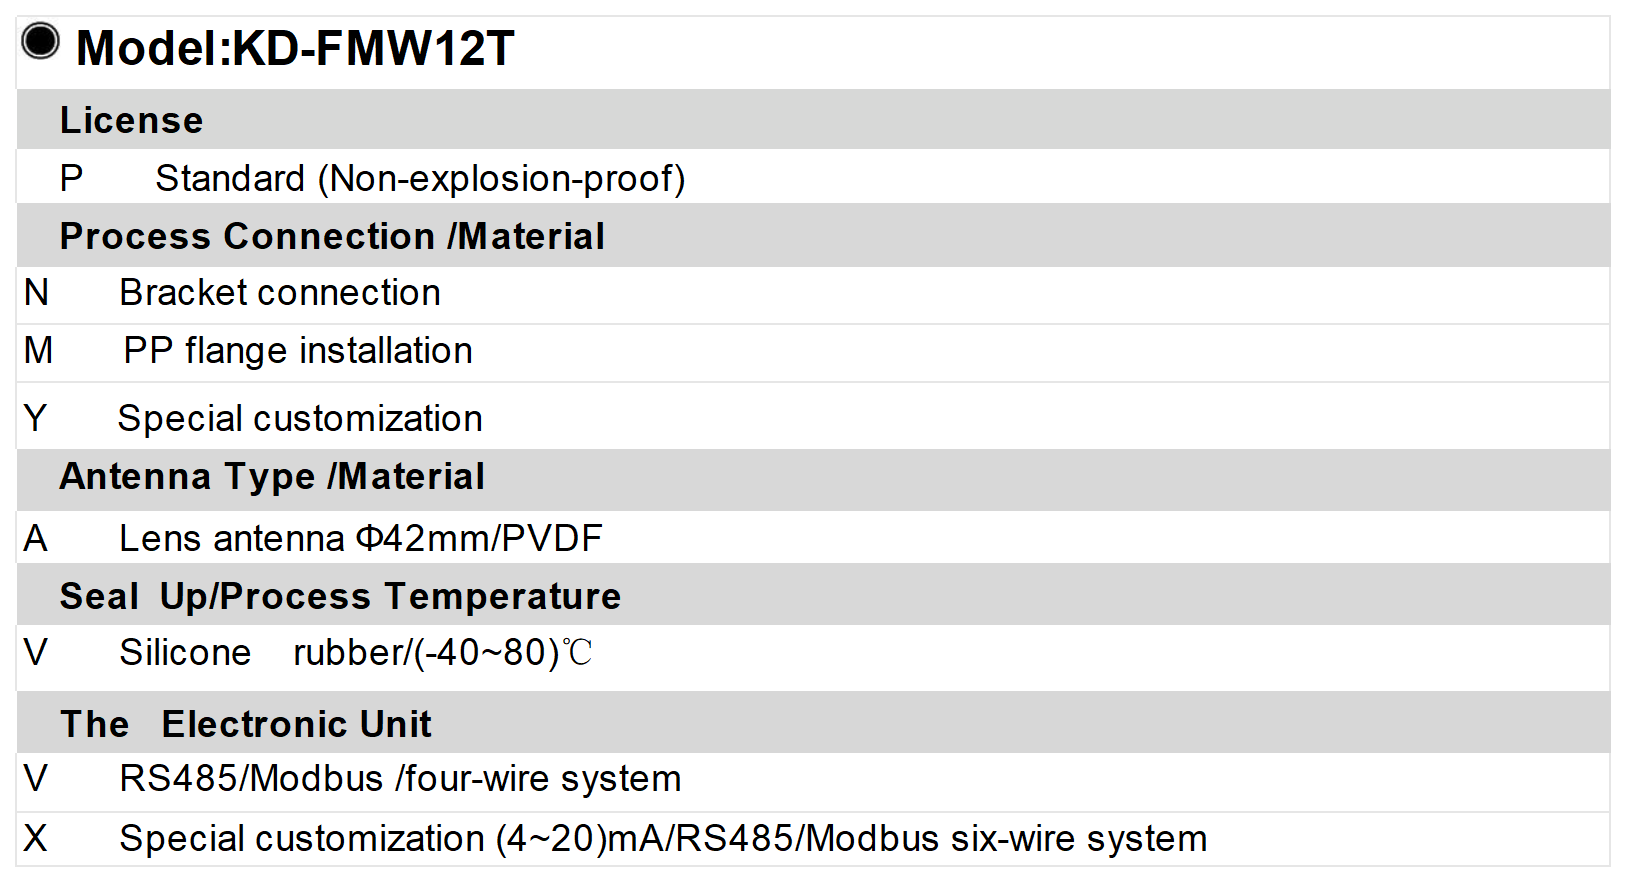Click code N for Bracket connection
The height and width of the screenshot is (882, 1626).
pyautogui.click(x=37, y=292)
